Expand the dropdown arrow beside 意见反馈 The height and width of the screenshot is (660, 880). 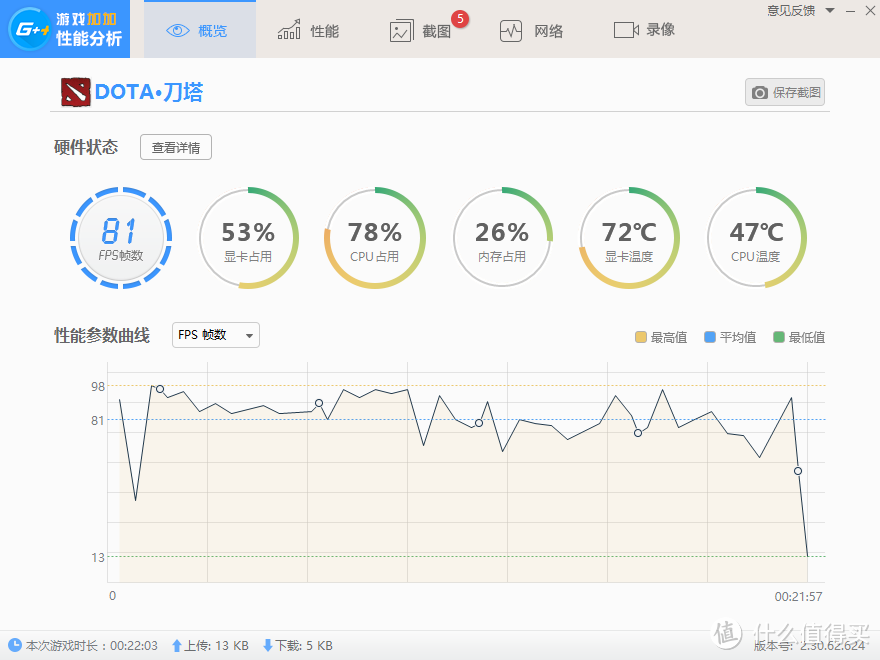pyautogui.click(x=830, y=11)
